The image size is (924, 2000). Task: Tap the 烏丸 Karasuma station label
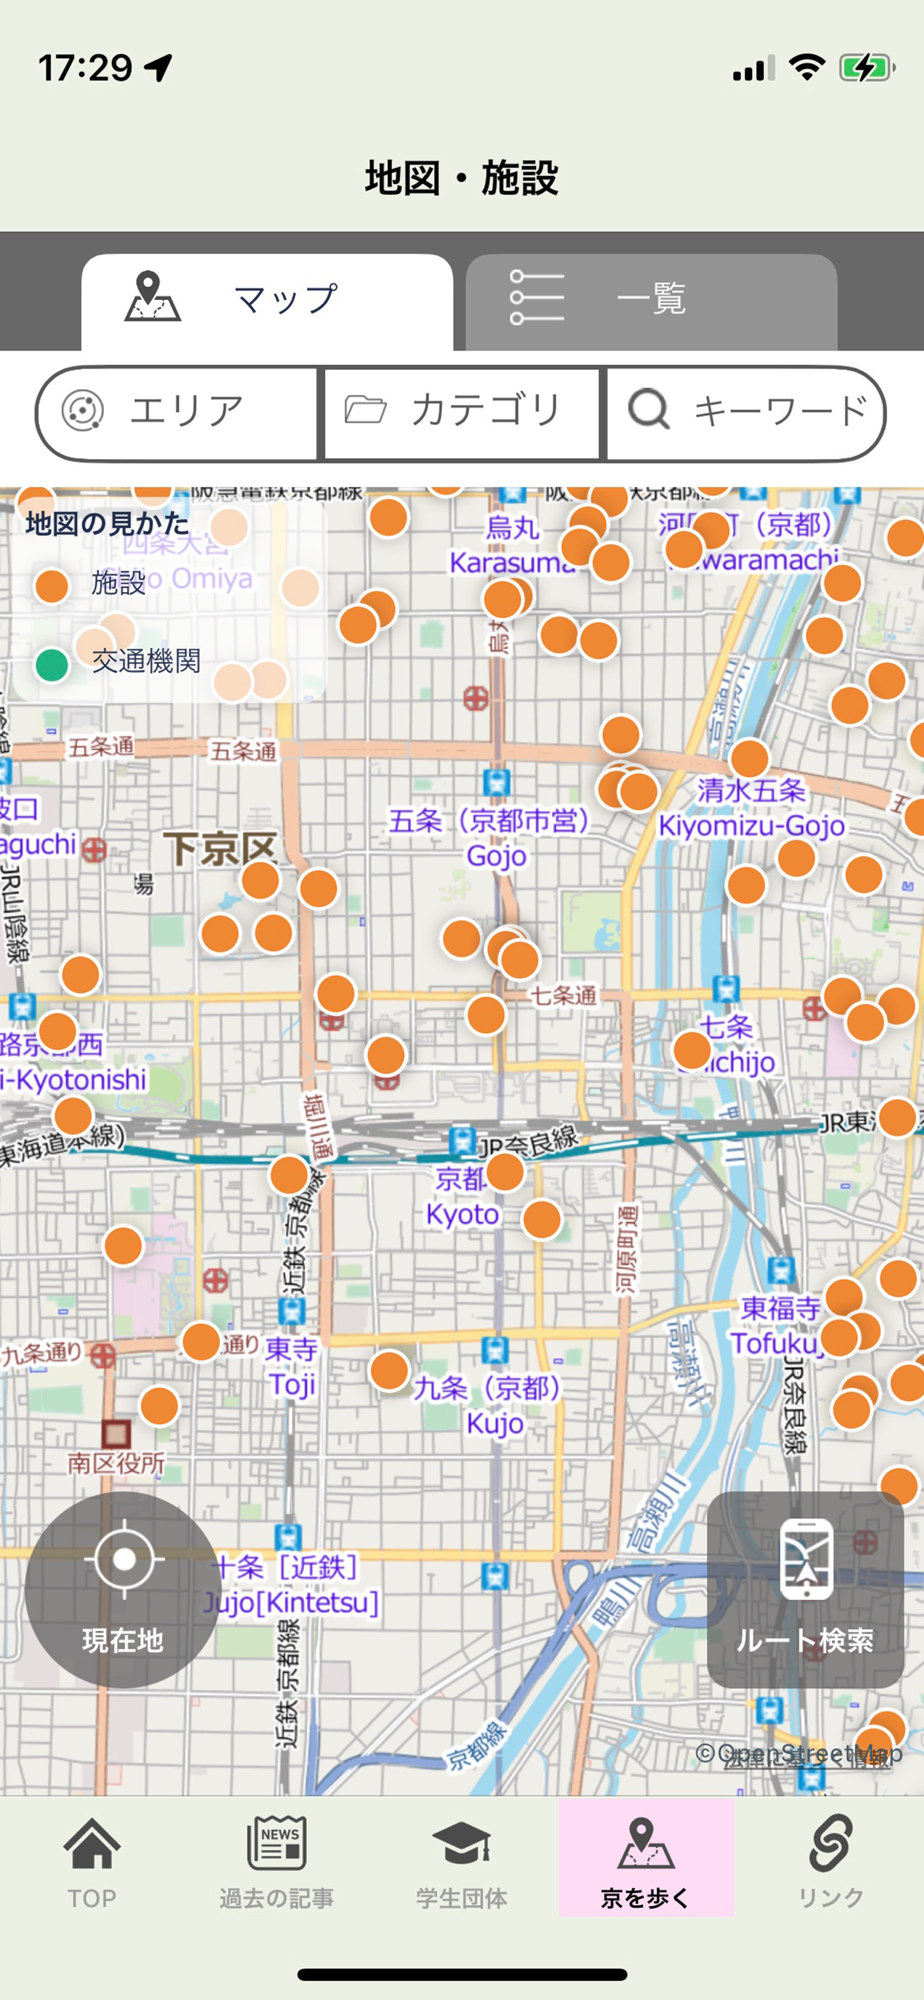click(512, 545)
